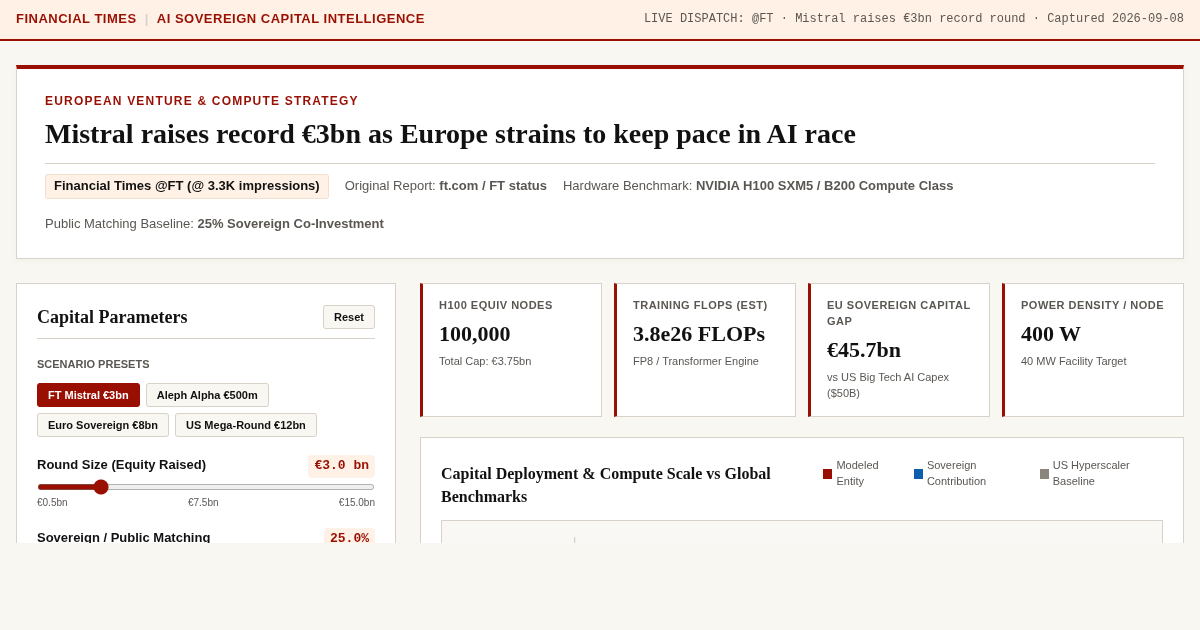Image resolution: width=1200 pixels, height=630 pixels.
Task: Click the 3.8e26 FLOPs training value
Action: tap(699, 334)
